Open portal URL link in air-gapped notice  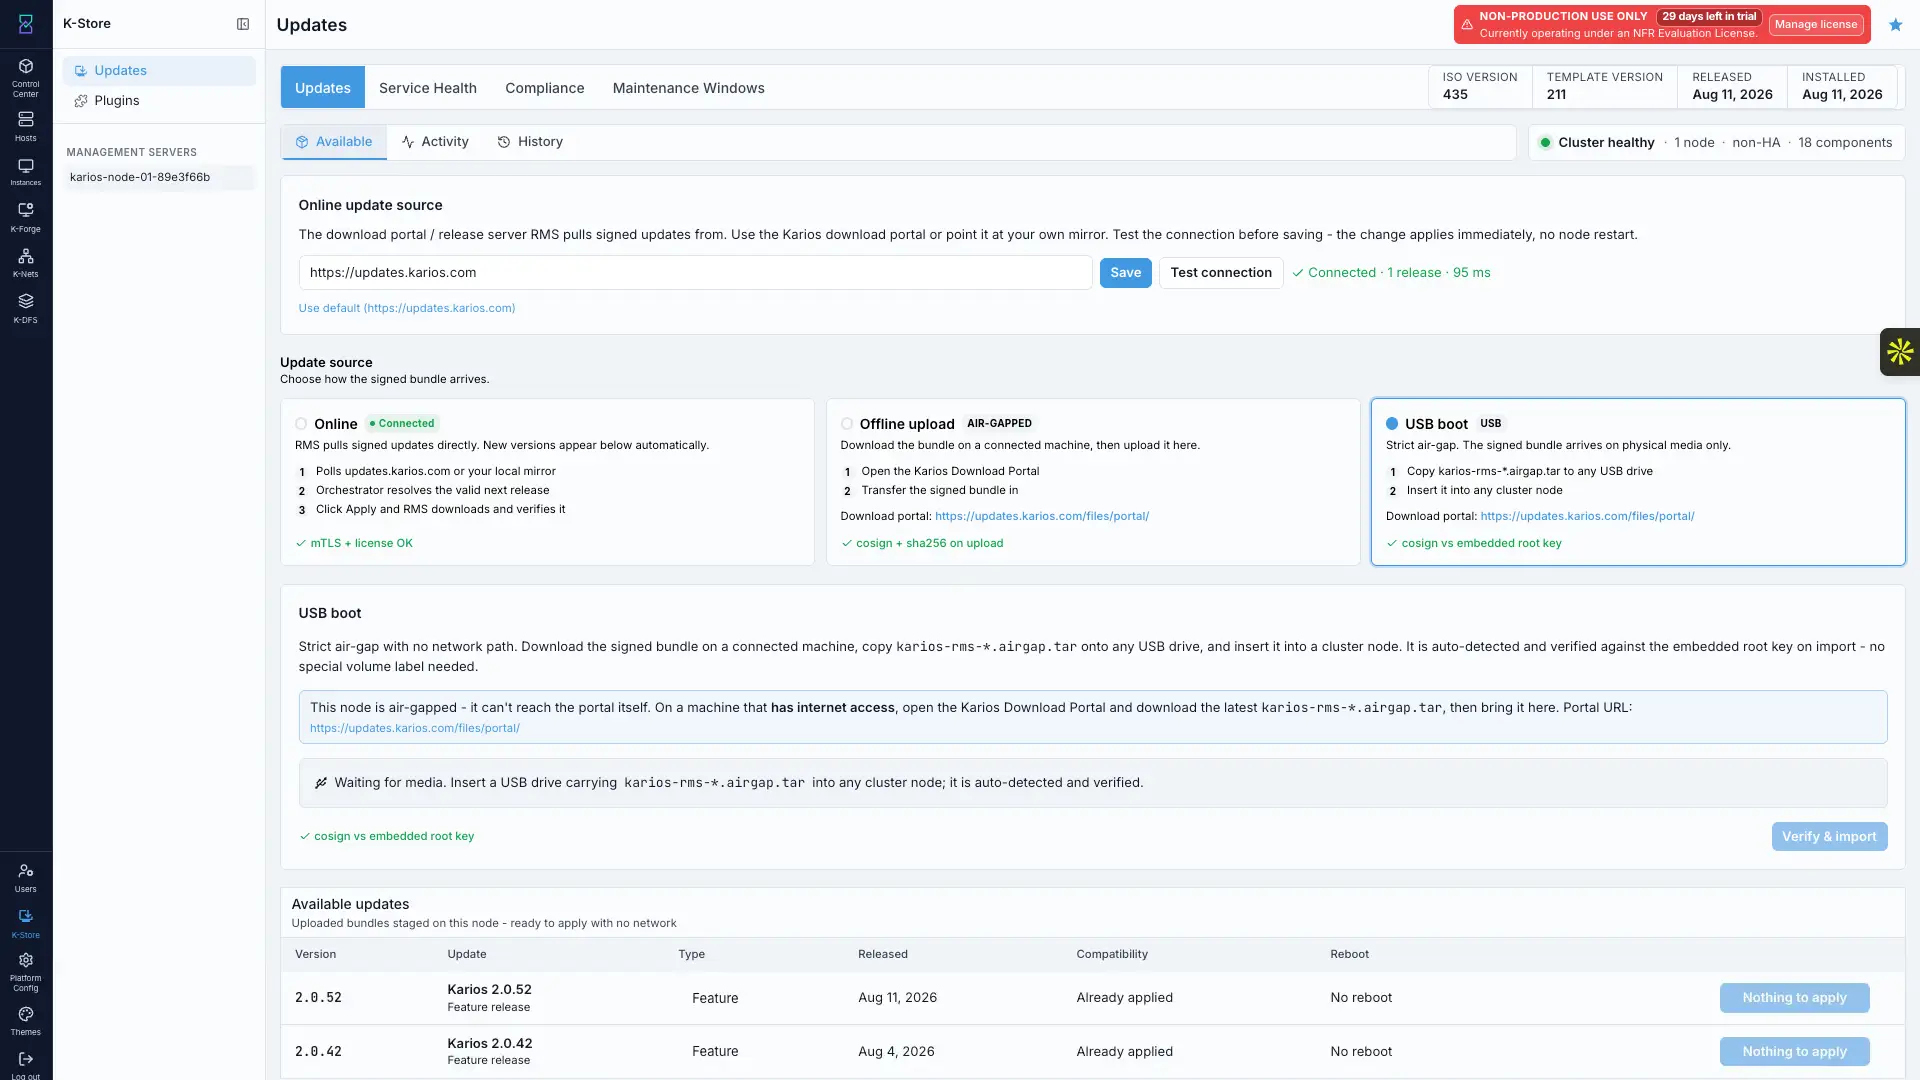click(415, 729)
